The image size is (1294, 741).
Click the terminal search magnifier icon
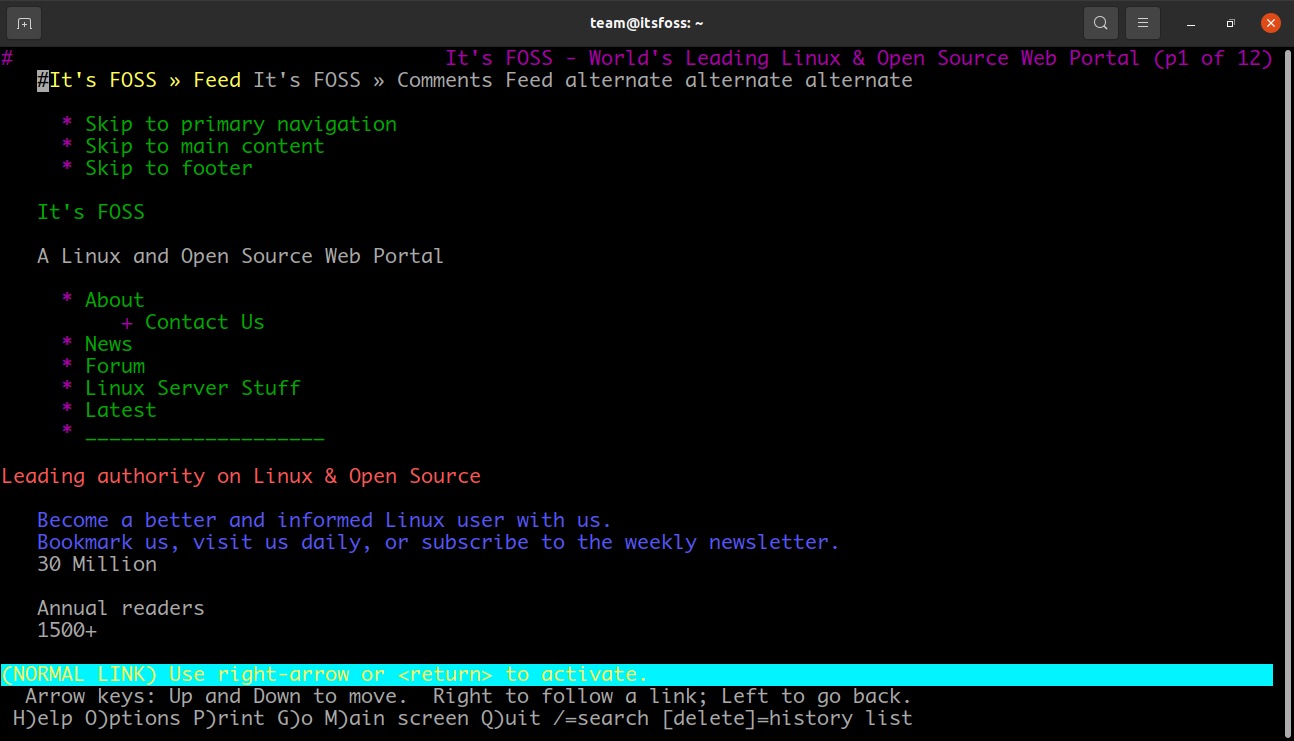coord(1101,23)
